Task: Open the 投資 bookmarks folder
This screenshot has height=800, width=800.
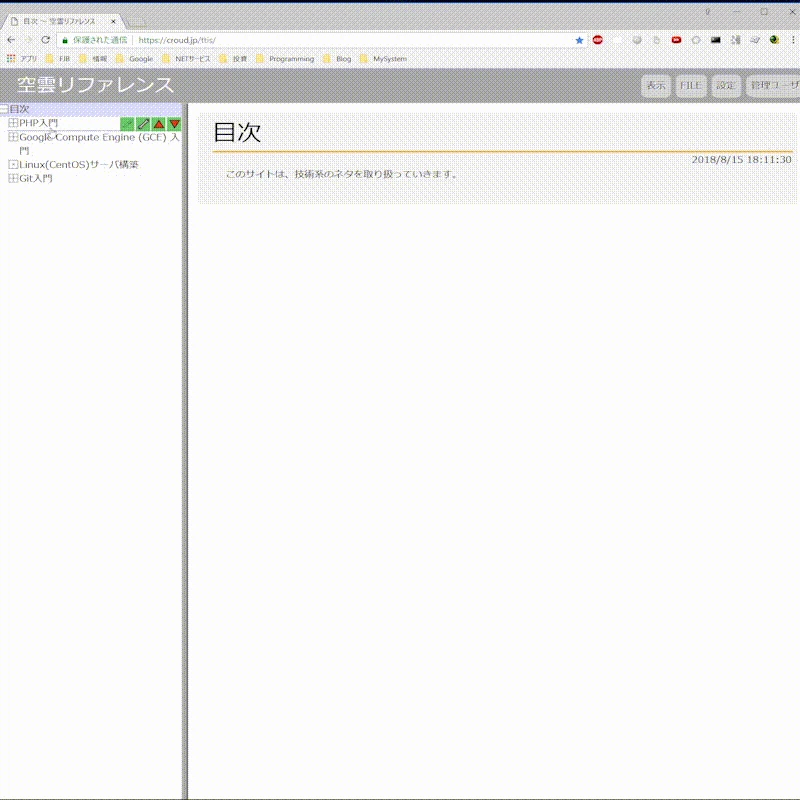Action: 233,59
